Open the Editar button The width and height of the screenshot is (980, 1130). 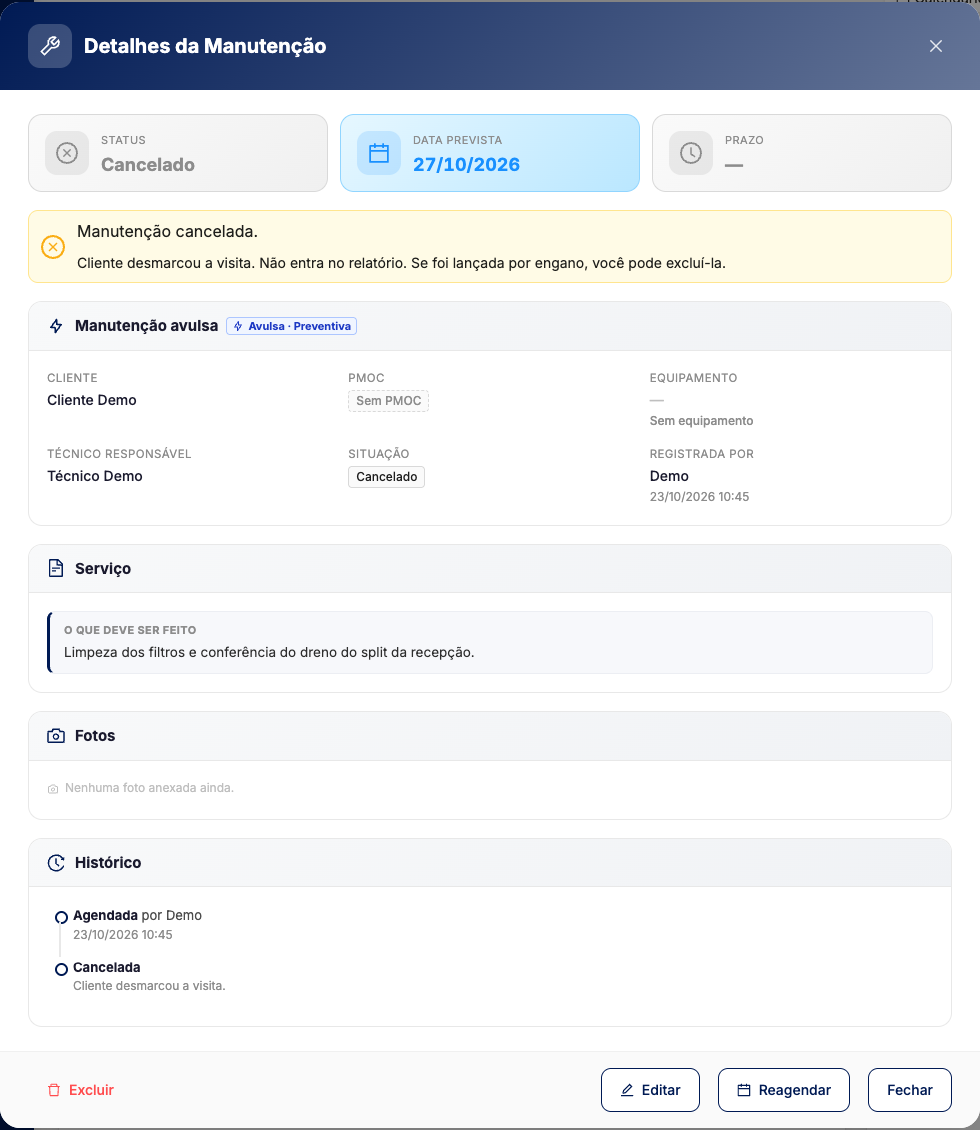click(x=650, y=1090)
